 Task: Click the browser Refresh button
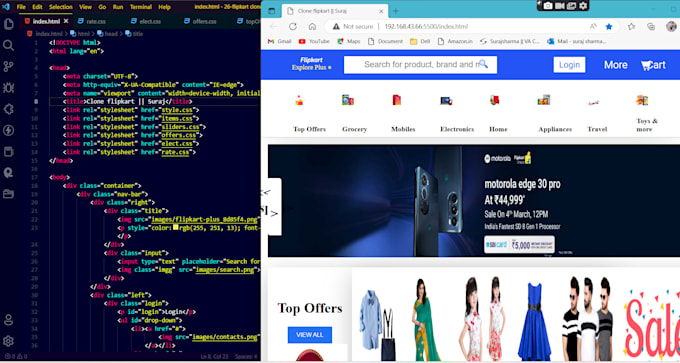point(293,26)
